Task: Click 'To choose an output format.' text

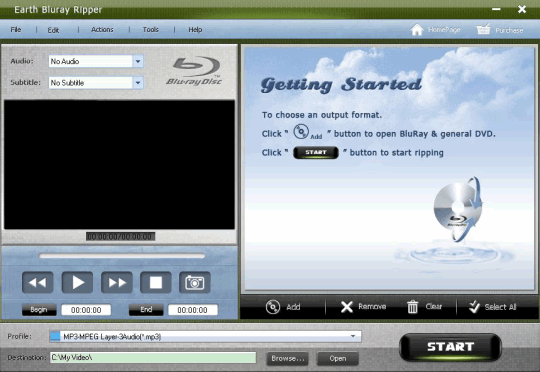Action: pos(322,115)
